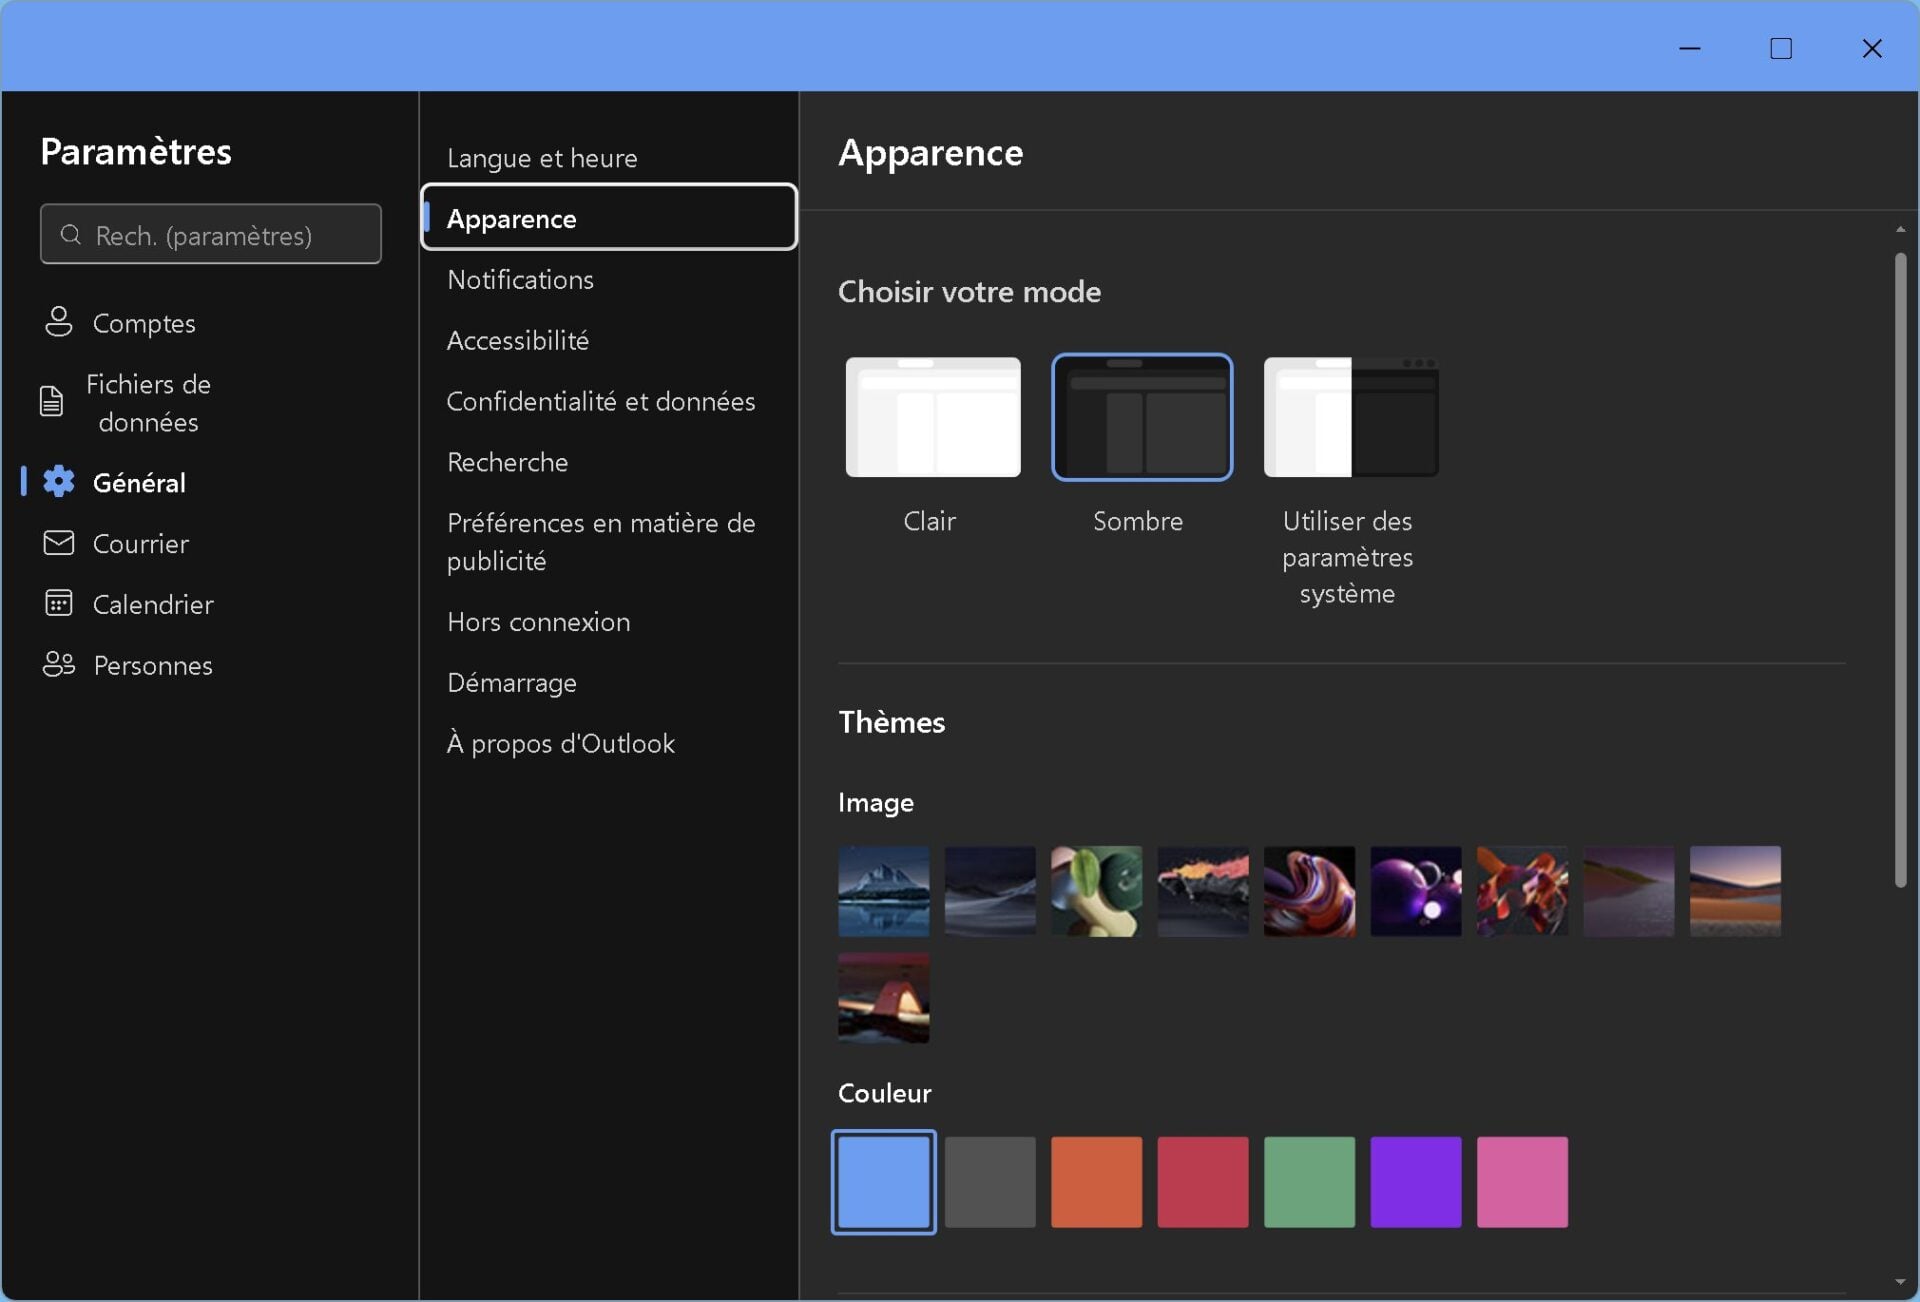This screenshot has width=1920, height=1302.
Task: Minimize the settings window
Action: coord(1690,48)
